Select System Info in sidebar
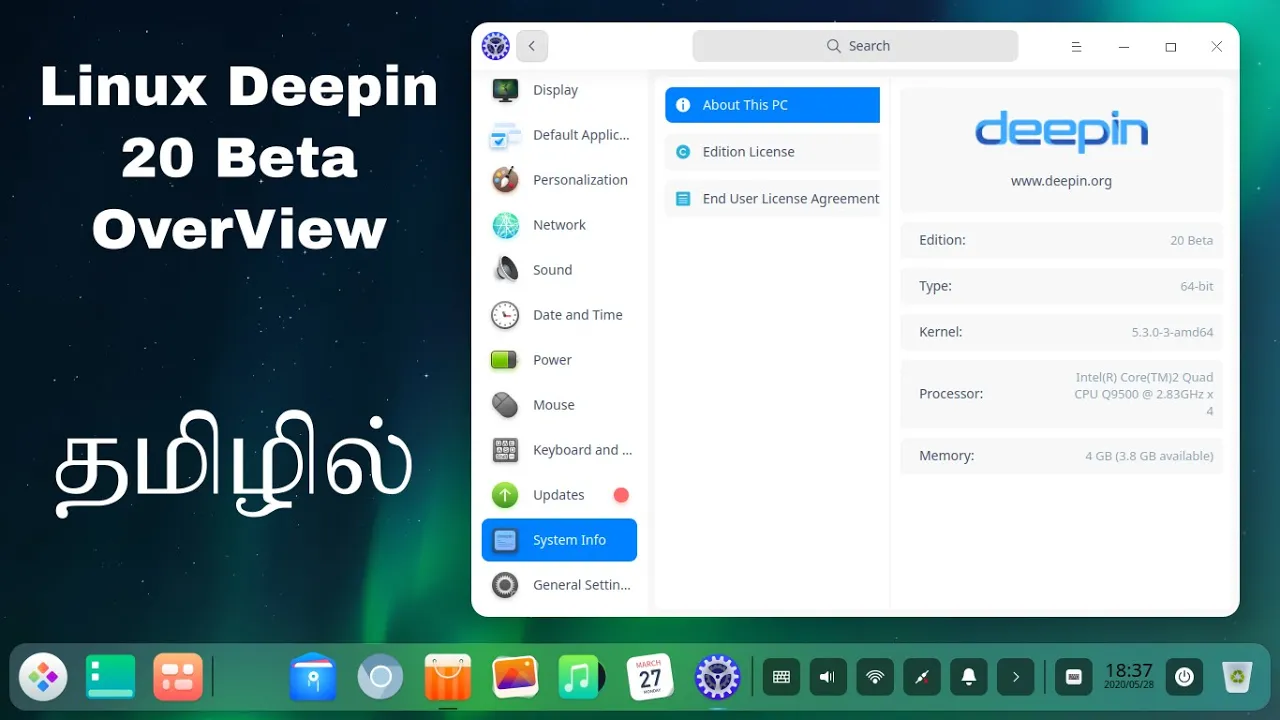This screenshot has height=720, width=1280. coord(559,540)
